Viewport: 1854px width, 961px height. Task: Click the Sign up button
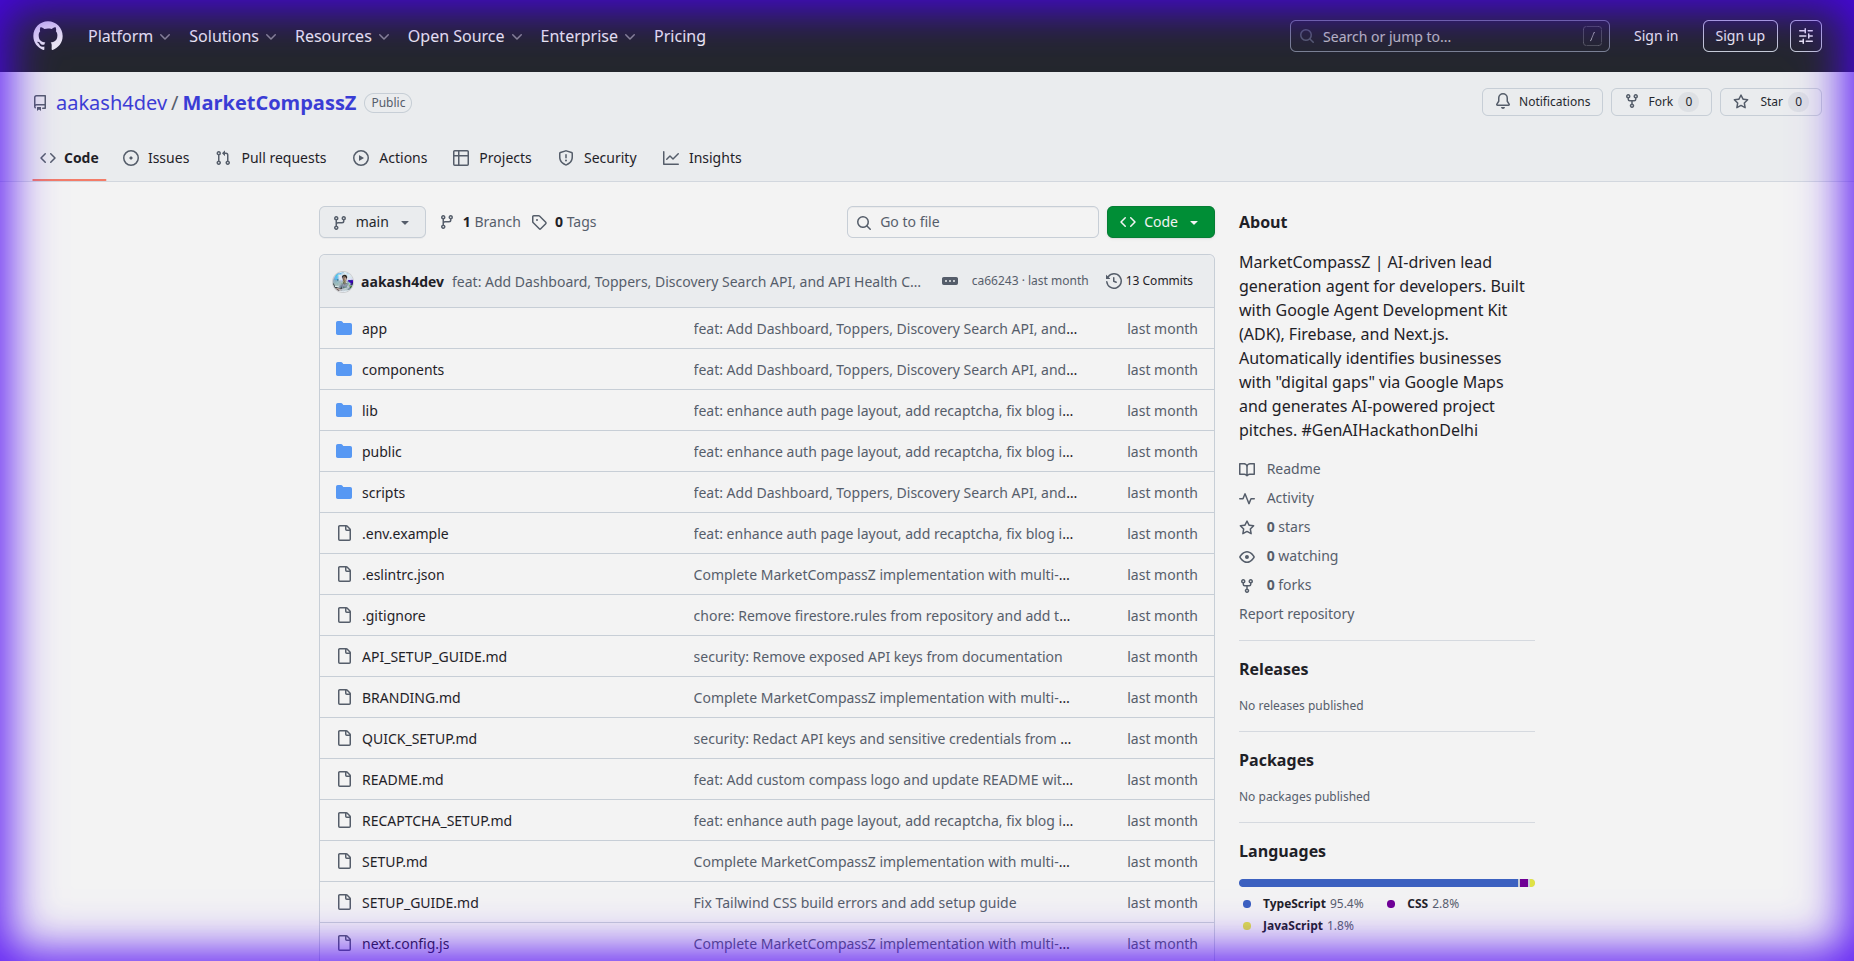pyautogui.click(x=1739, y=37)
